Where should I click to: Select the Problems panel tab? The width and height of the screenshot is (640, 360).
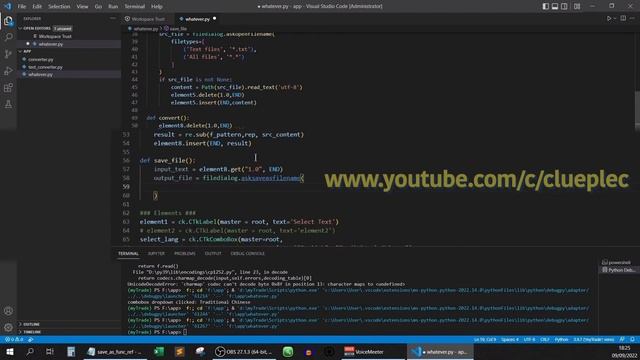(184, 253)
